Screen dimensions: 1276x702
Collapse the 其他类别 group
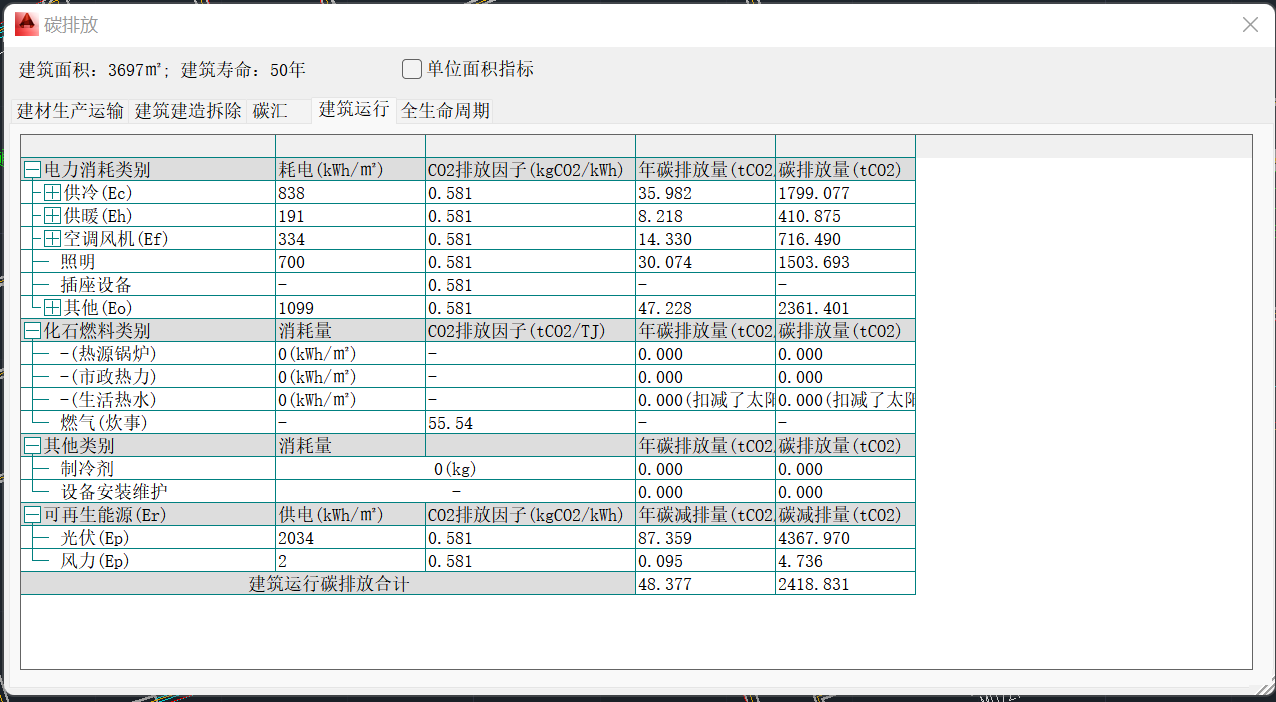32,446
